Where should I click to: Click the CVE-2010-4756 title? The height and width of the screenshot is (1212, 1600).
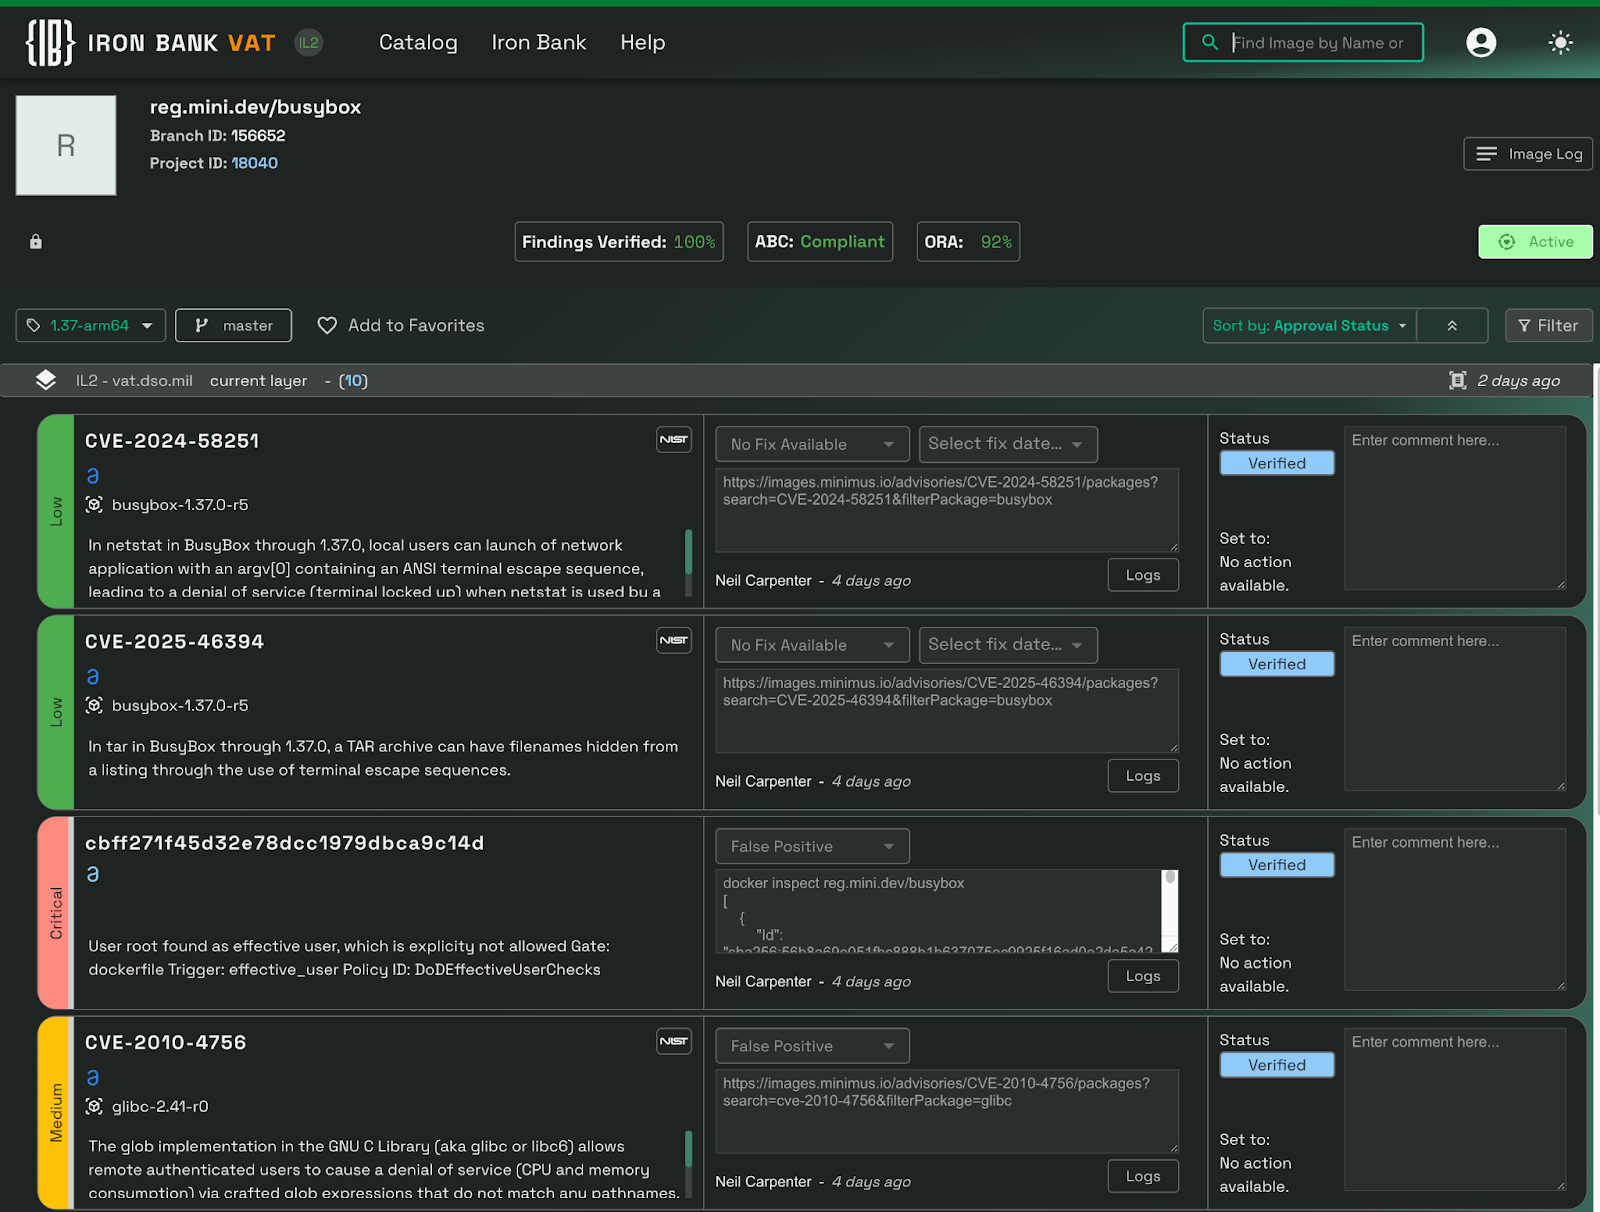tap(166, 1042)
